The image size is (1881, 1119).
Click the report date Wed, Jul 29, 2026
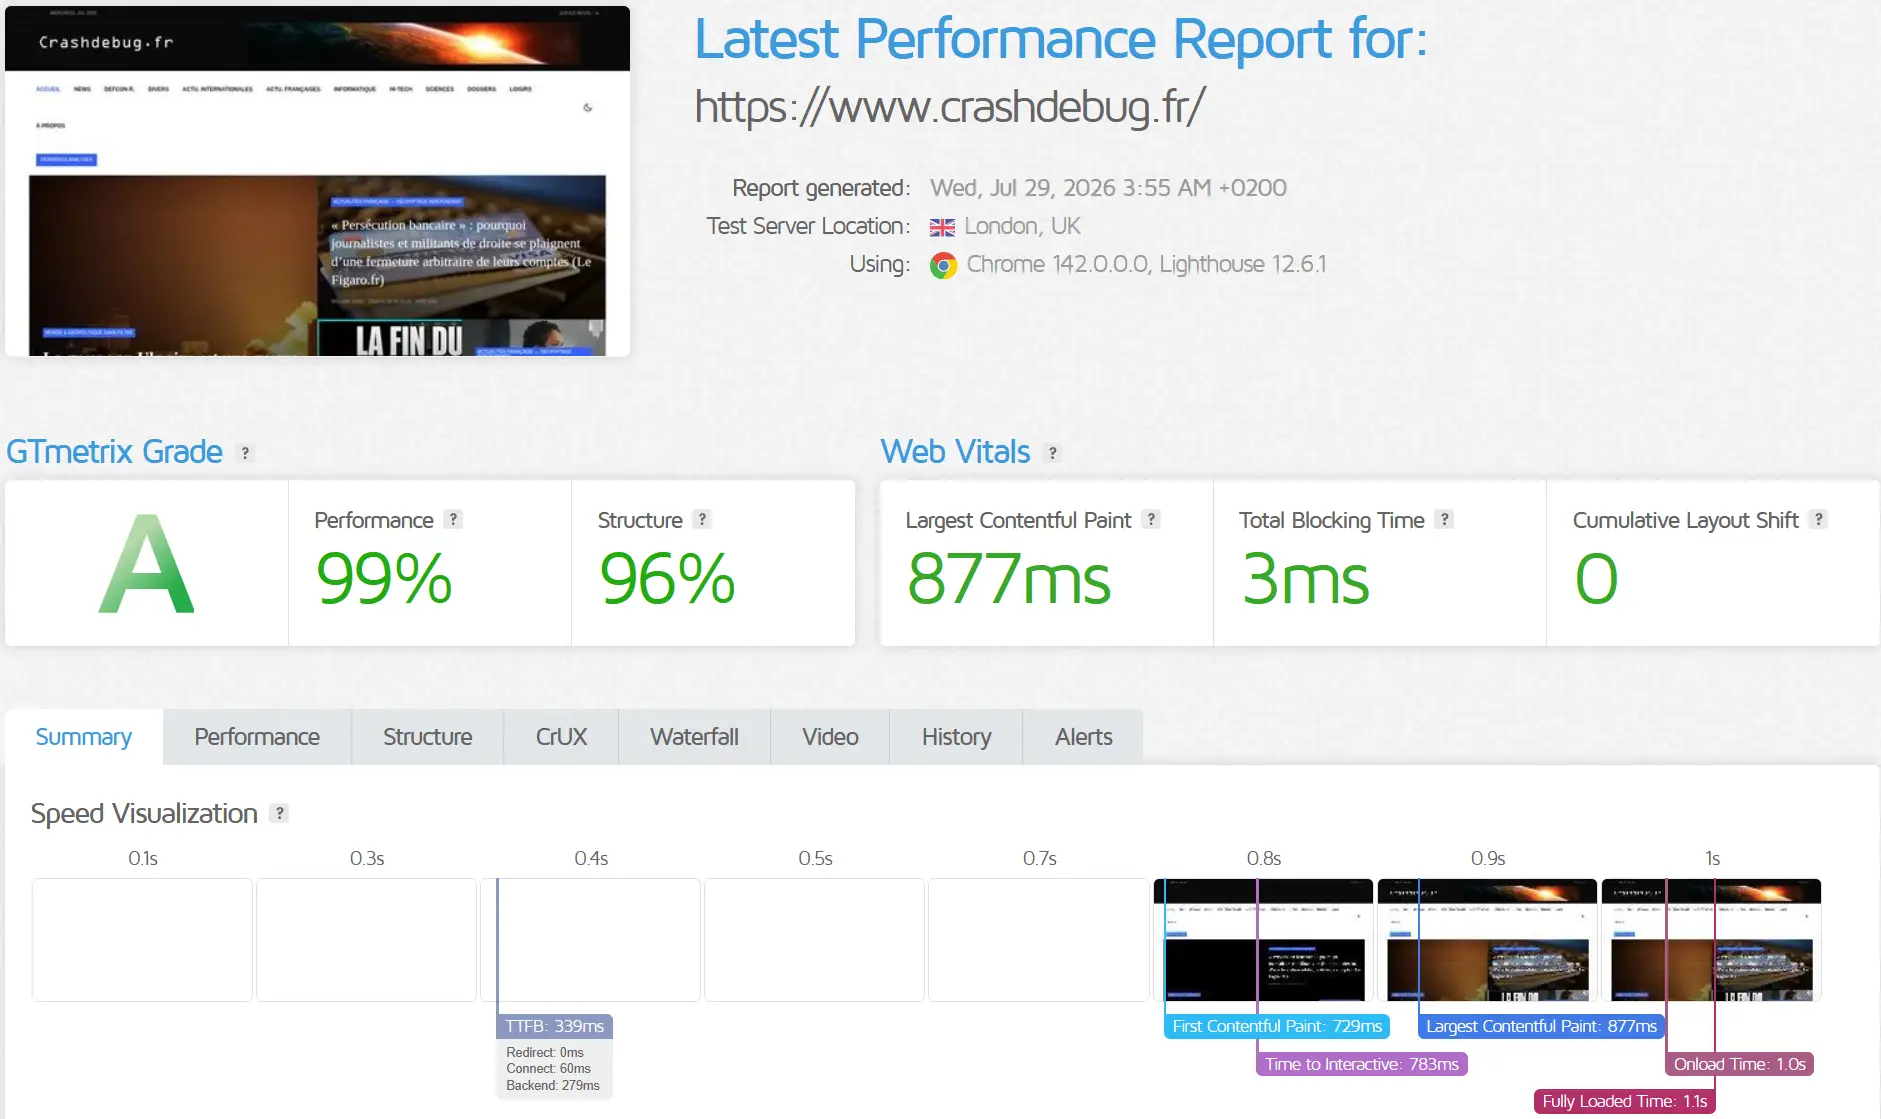[1108, 188]
